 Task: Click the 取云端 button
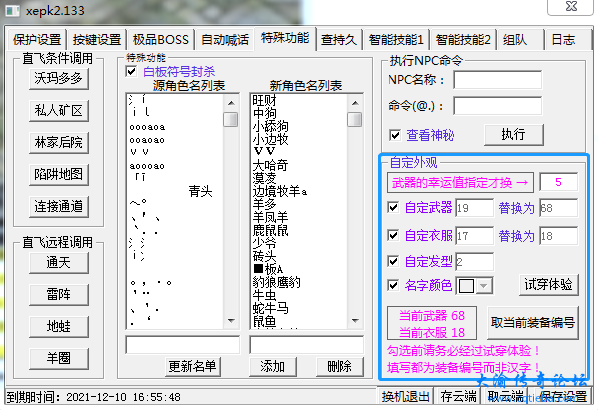click(506, 397)
